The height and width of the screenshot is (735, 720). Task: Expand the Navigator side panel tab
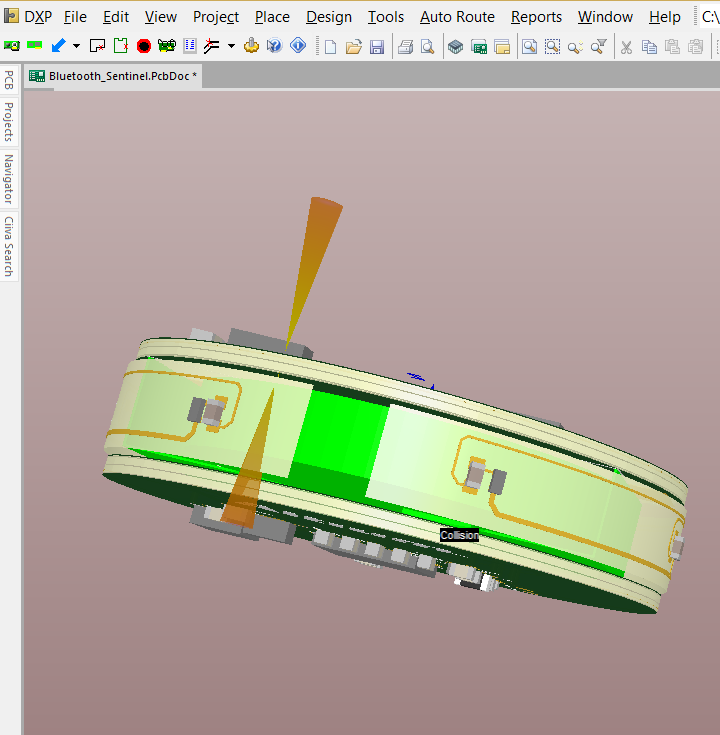point(9,179)
